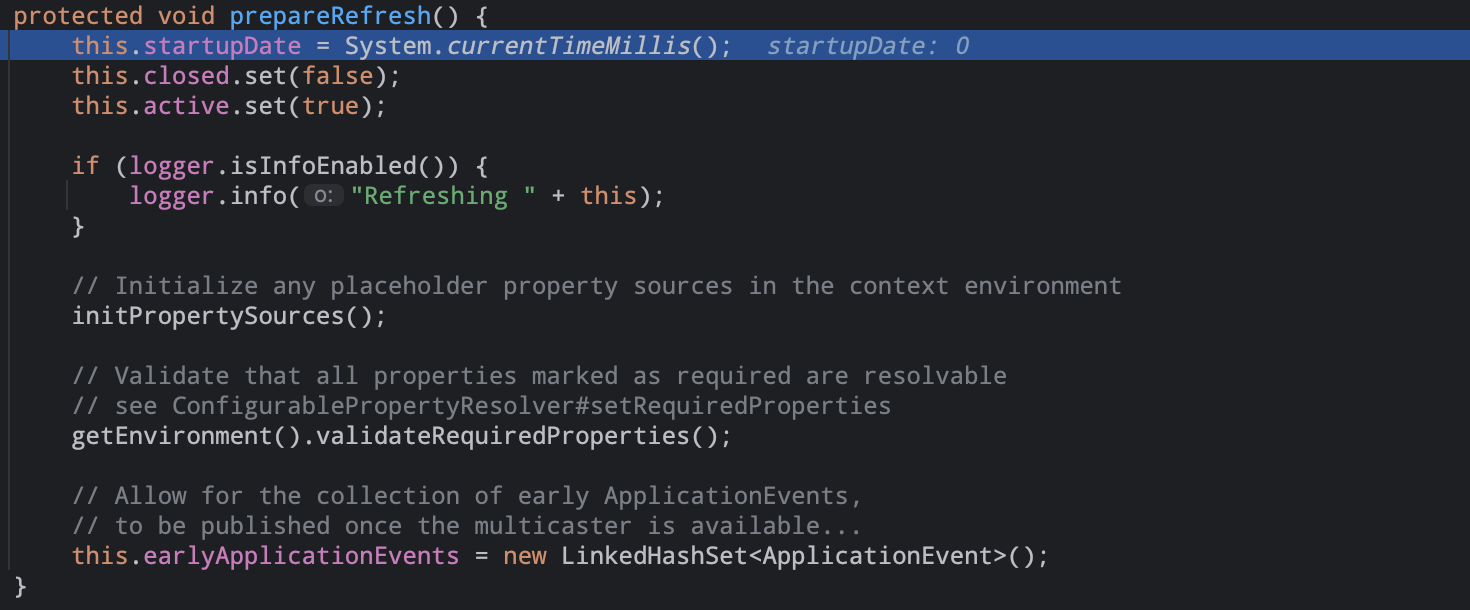Click the earlyApplicationEvents field
Screen dimensions: 1470x610
(x=301, y=556)
